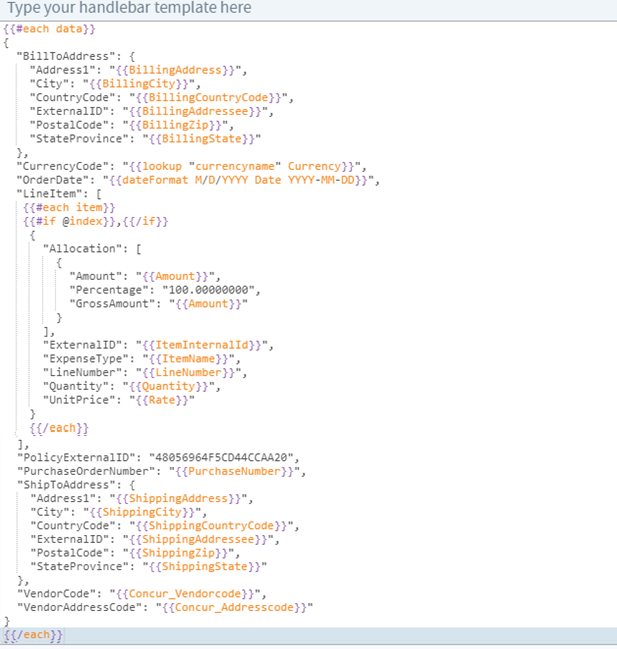Click the {{ShippingZip}} placeholder

tap(178, 553)
